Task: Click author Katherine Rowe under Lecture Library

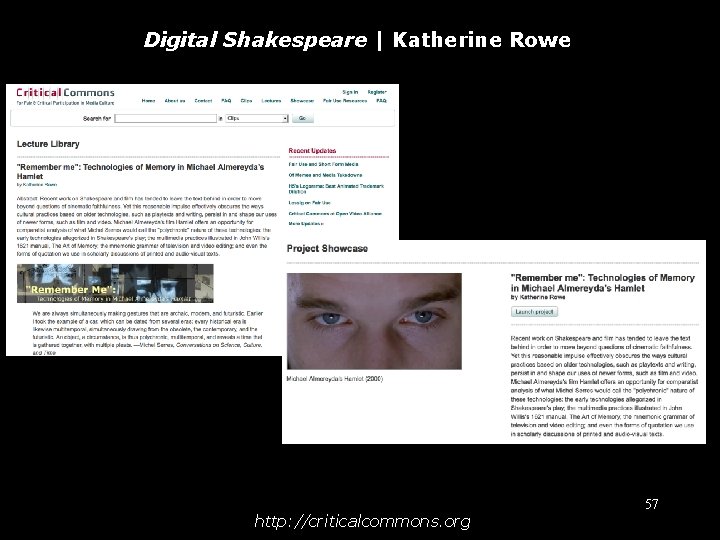Action: point(39,185)
